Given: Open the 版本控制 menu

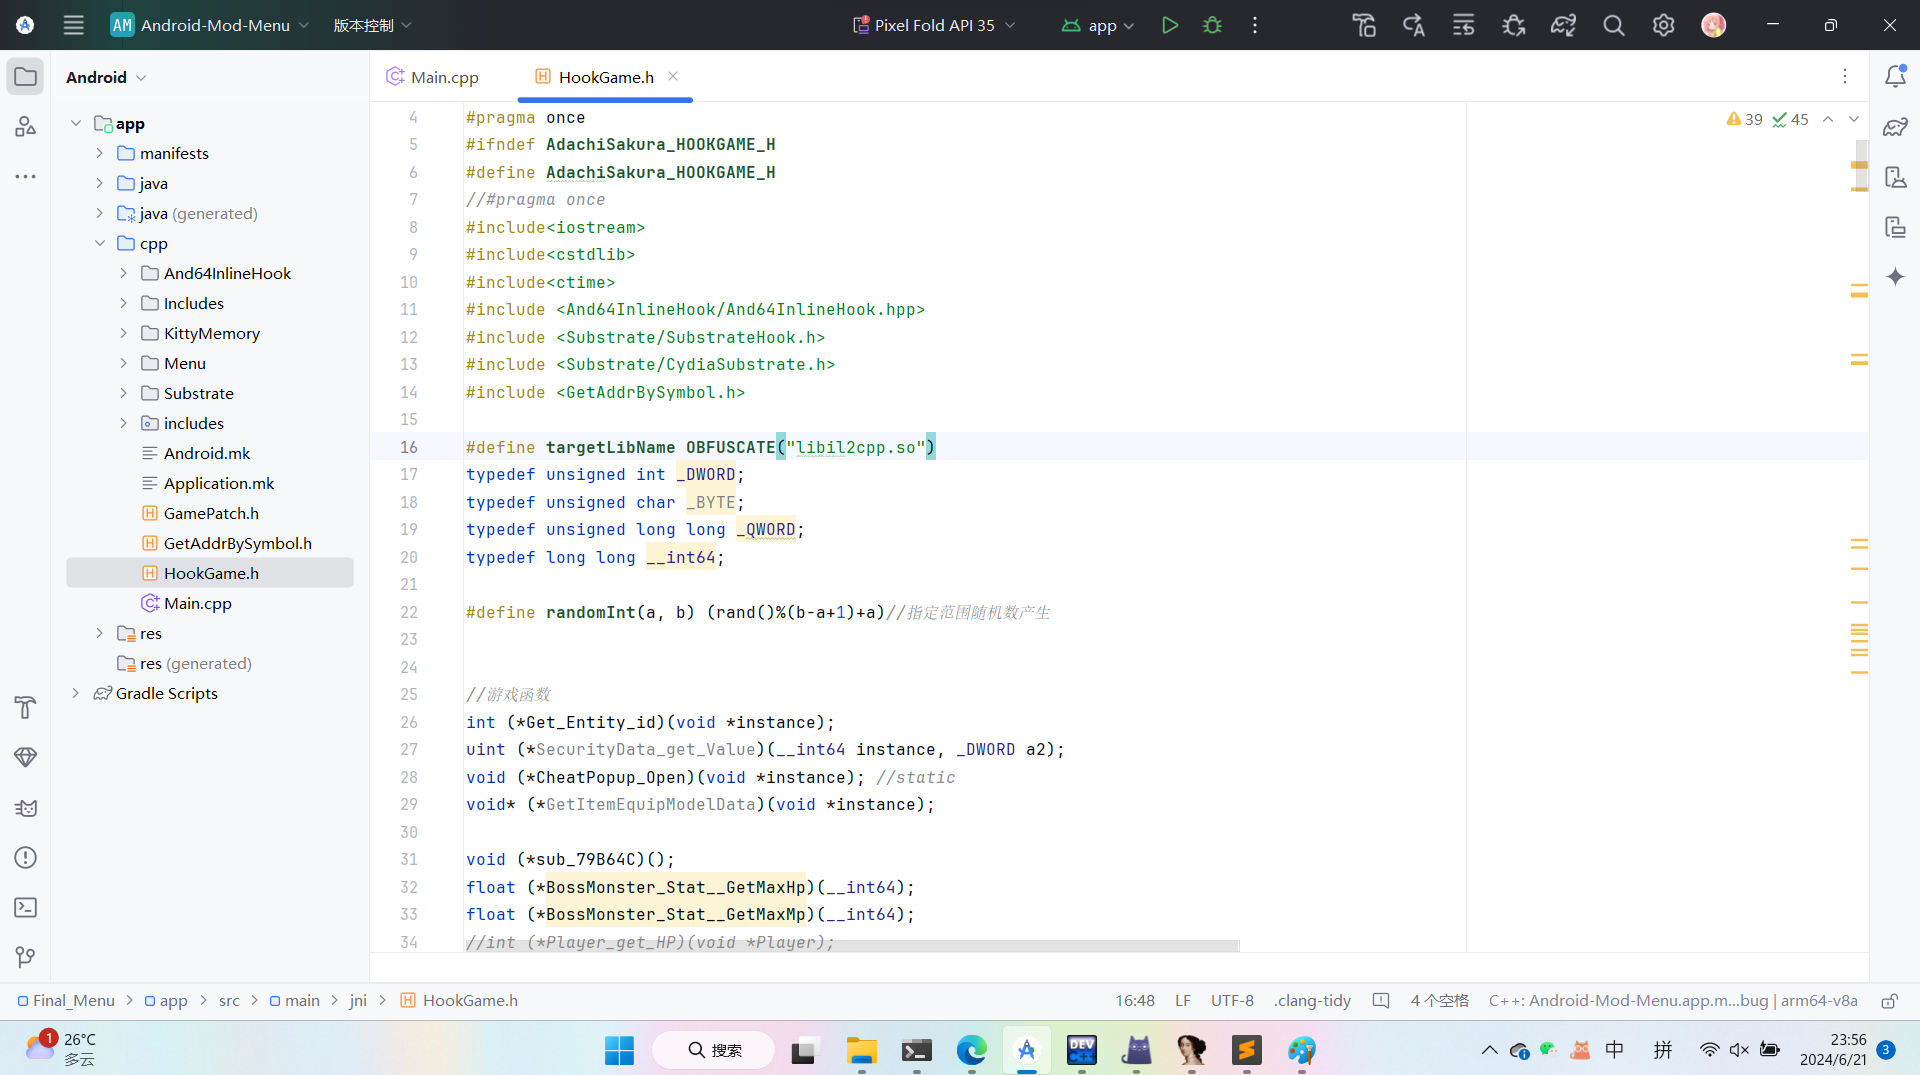Looking at the screenshot, I should (x=372, y=25).
